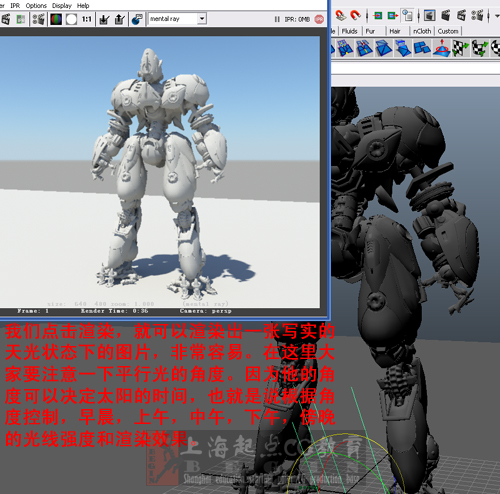Start IPR render from status line
This screenshot has height=494, width=500.
coord(461,15)
